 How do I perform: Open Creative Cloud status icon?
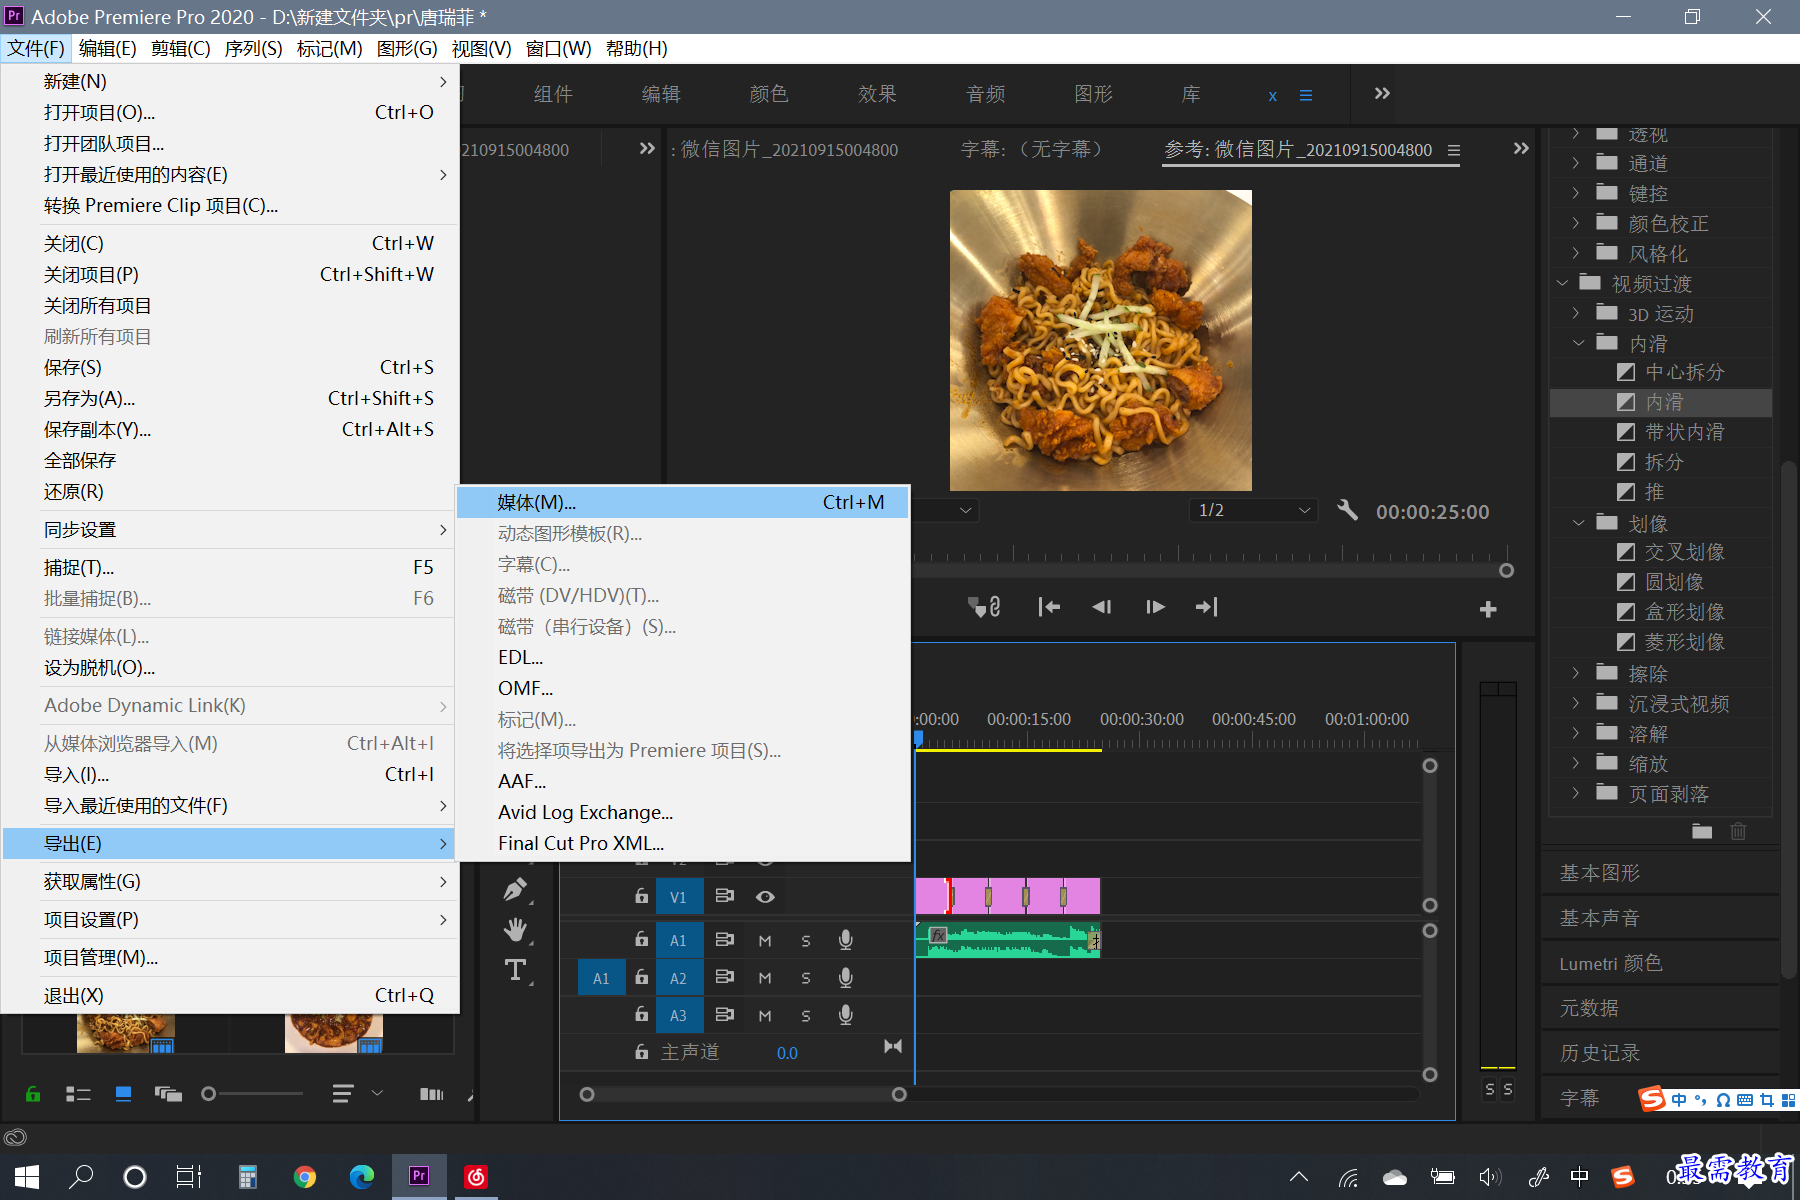pos(15,1137)
